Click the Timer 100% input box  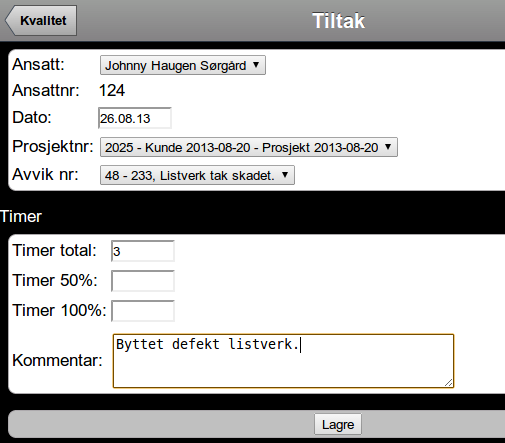coord(143,311)
